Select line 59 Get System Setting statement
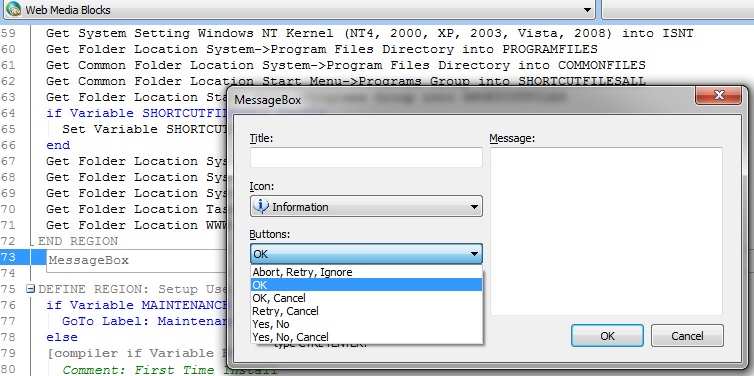754x376 pixels. (x=370, y=33)
